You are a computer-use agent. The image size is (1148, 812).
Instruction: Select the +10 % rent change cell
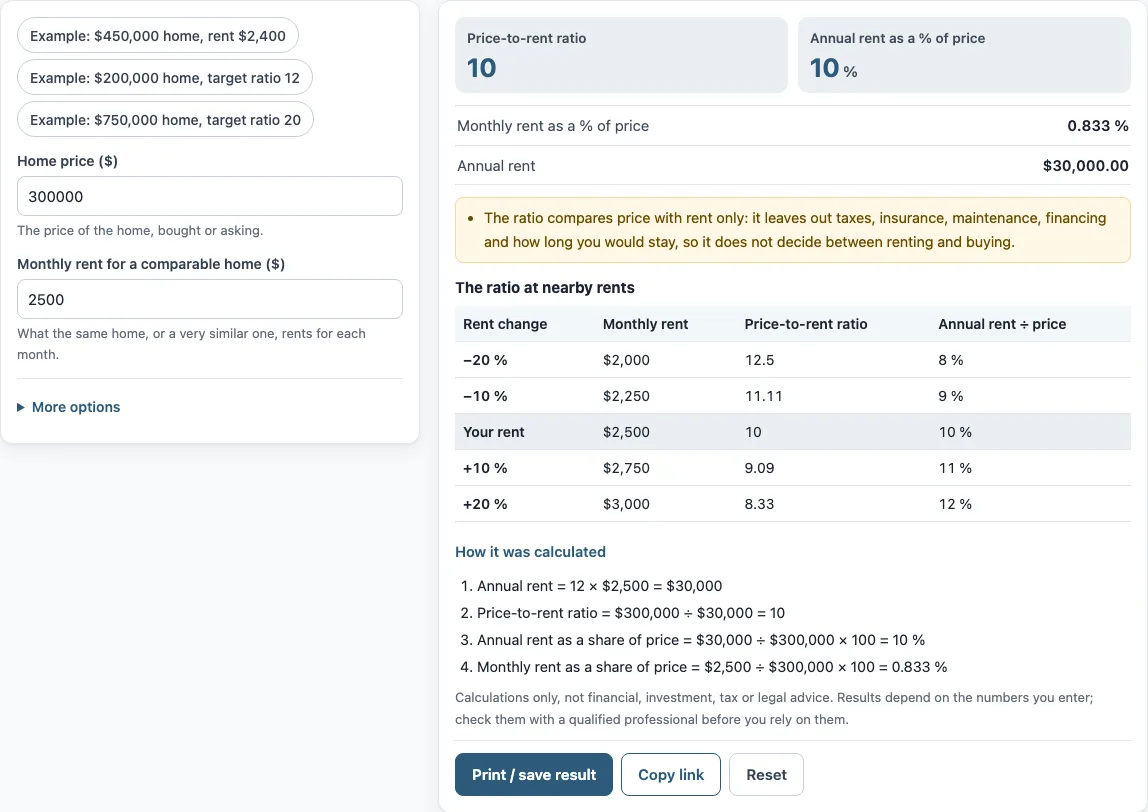coord(485,468)
